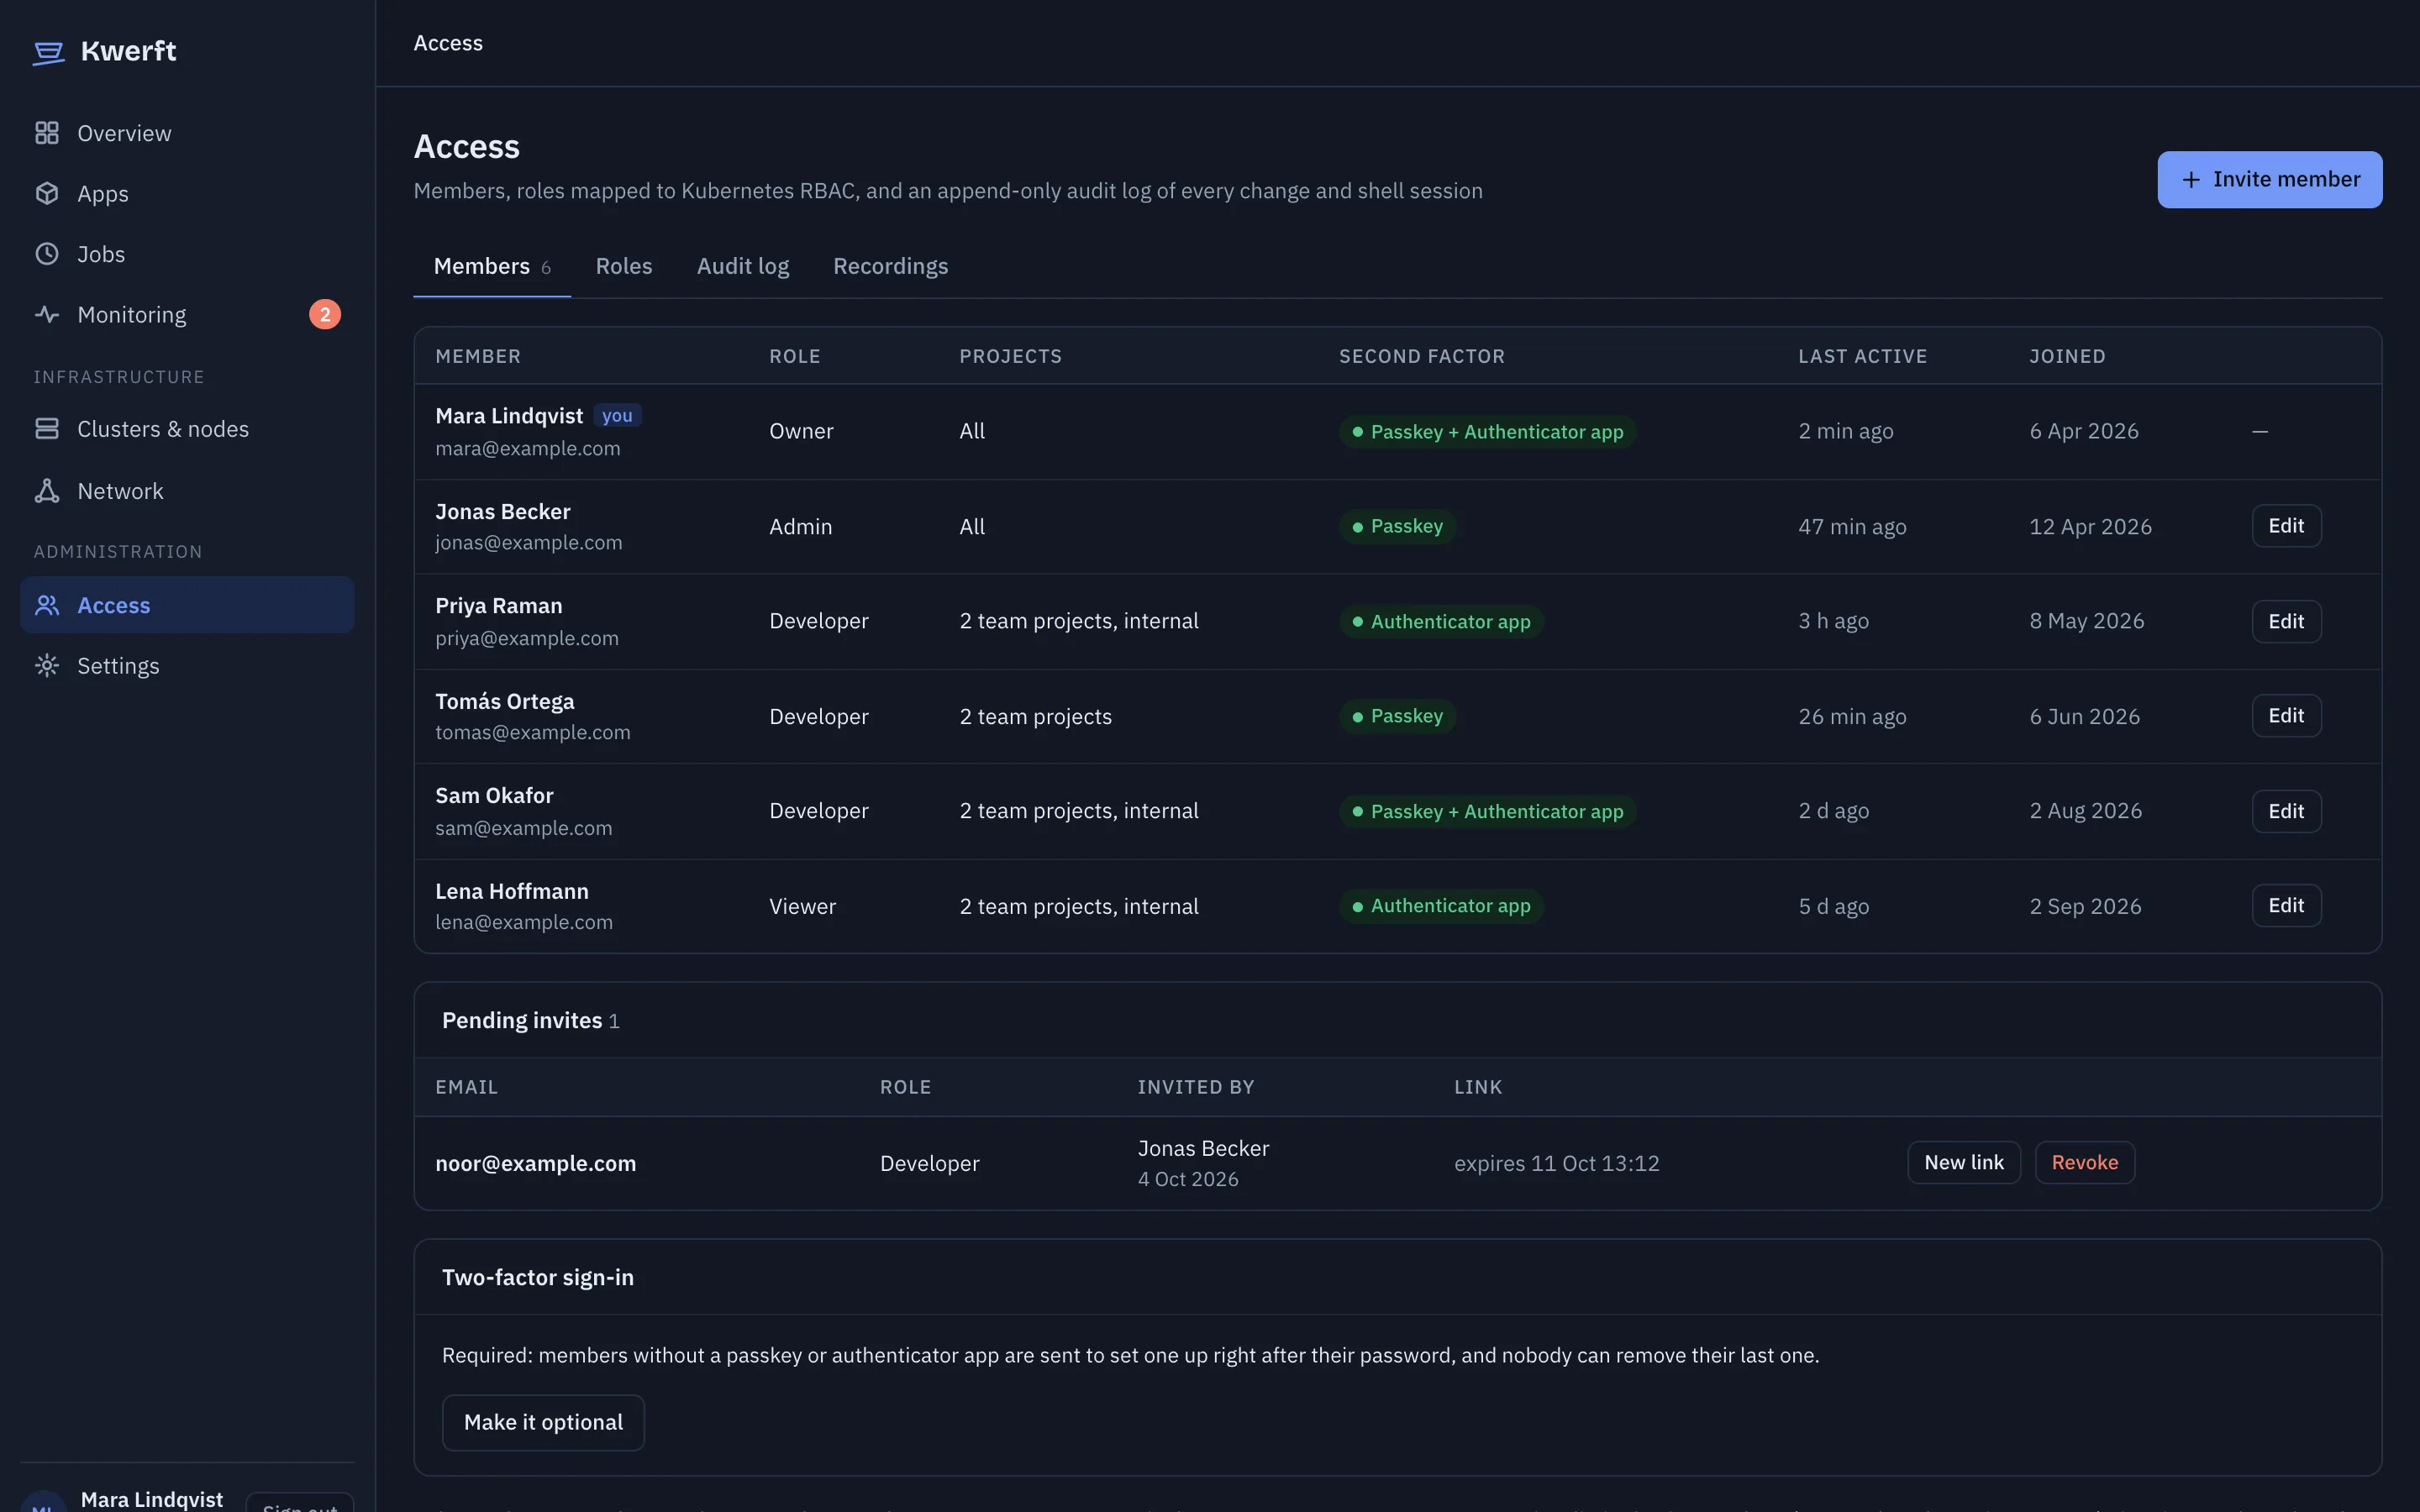
Task: Click the LAST ACTIVE column header
Action: pos(1863,356)
